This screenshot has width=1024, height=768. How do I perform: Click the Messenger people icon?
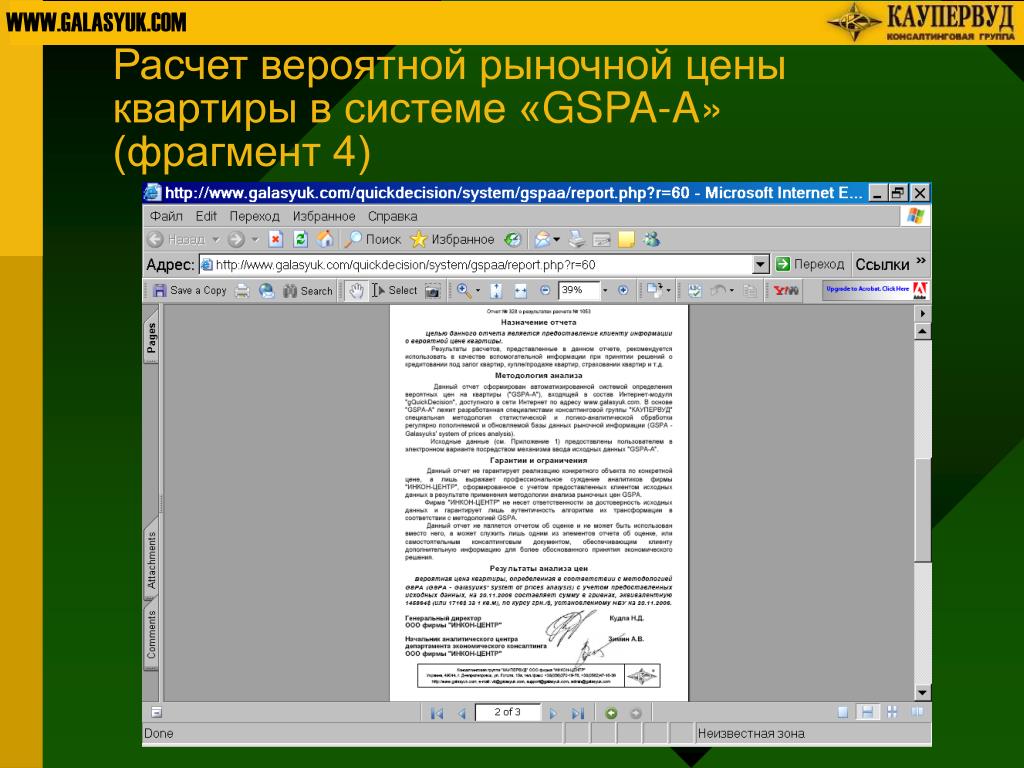pos(651,240)
